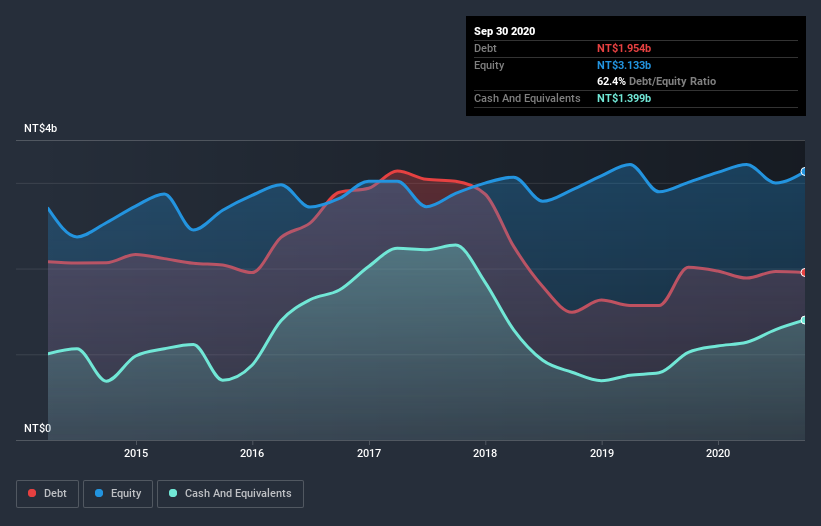Image resolution: width=821 pixels, height=526 pixels.
Task: Click the teal Cash endpoint marker
Action: pyautogui.click(x=804, y=320)
